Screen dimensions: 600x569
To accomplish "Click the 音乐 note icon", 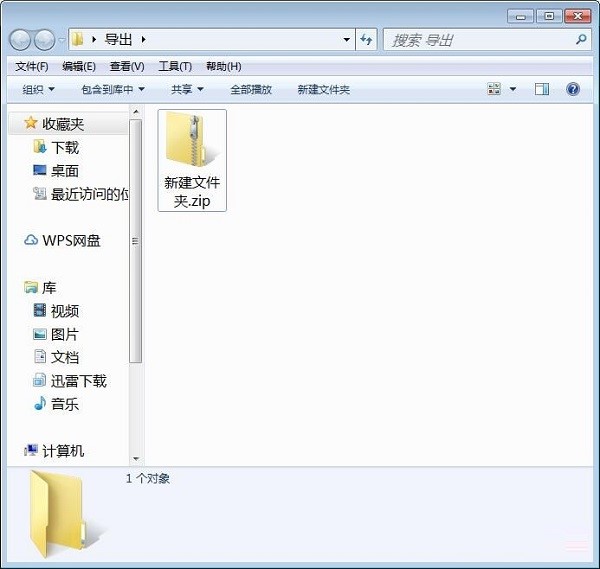I will click(40, 403).
